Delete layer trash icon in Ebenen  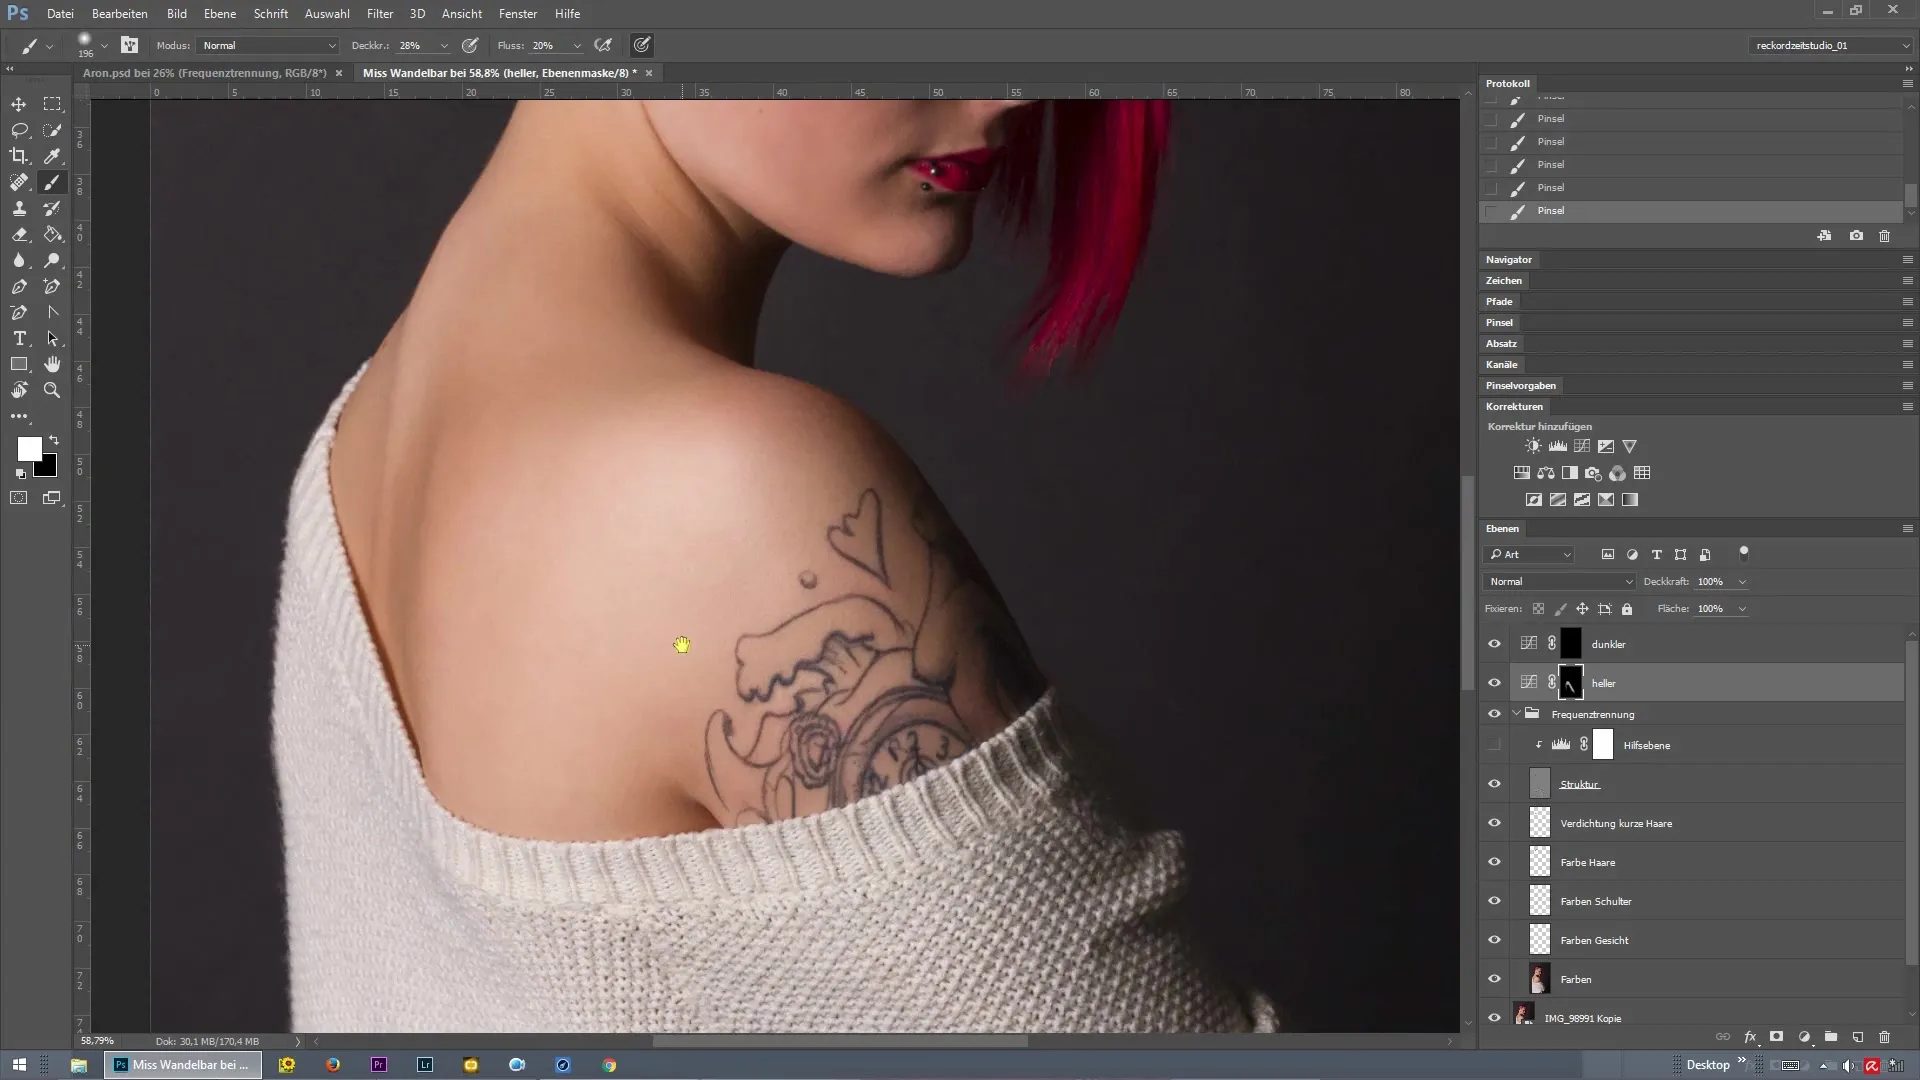click(x=1884, y=1037)
